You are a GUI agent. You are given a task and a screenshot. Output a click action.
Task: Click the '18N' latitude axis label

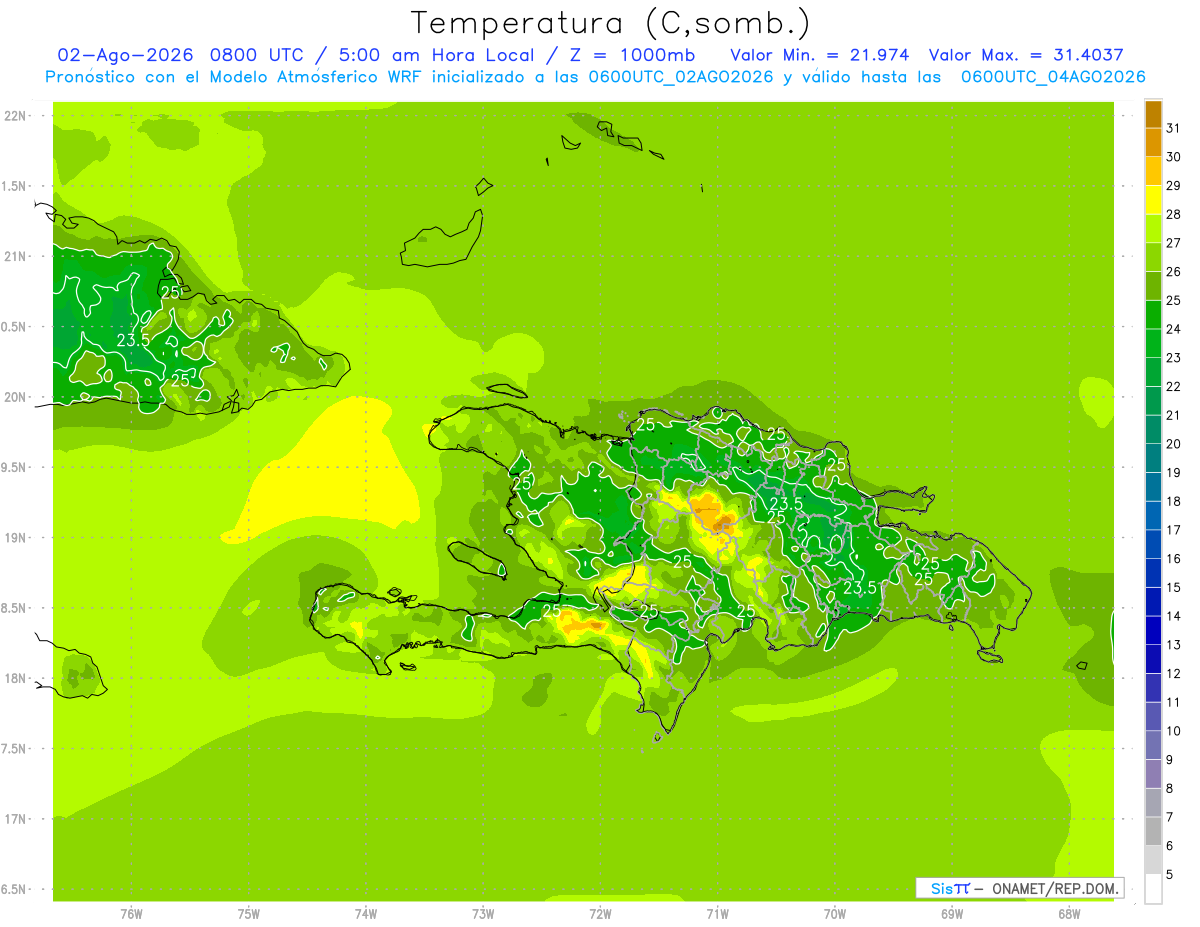(x=15, y=678)
